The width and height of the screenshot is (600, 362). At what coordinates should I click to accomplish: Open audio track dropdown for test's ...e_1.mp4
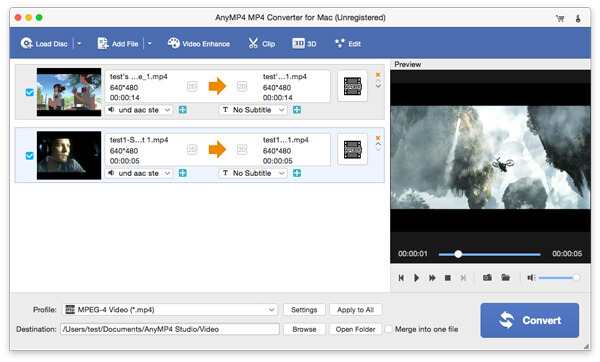[139, 110]
